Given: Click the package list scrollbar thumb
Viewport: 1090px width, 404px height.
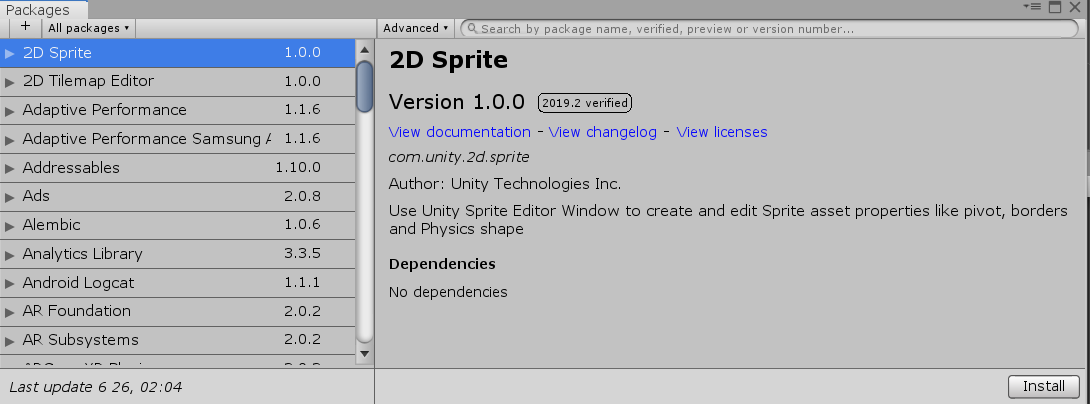Looking at the screenshot, I should pyautogui.click(x=364, y=86).
